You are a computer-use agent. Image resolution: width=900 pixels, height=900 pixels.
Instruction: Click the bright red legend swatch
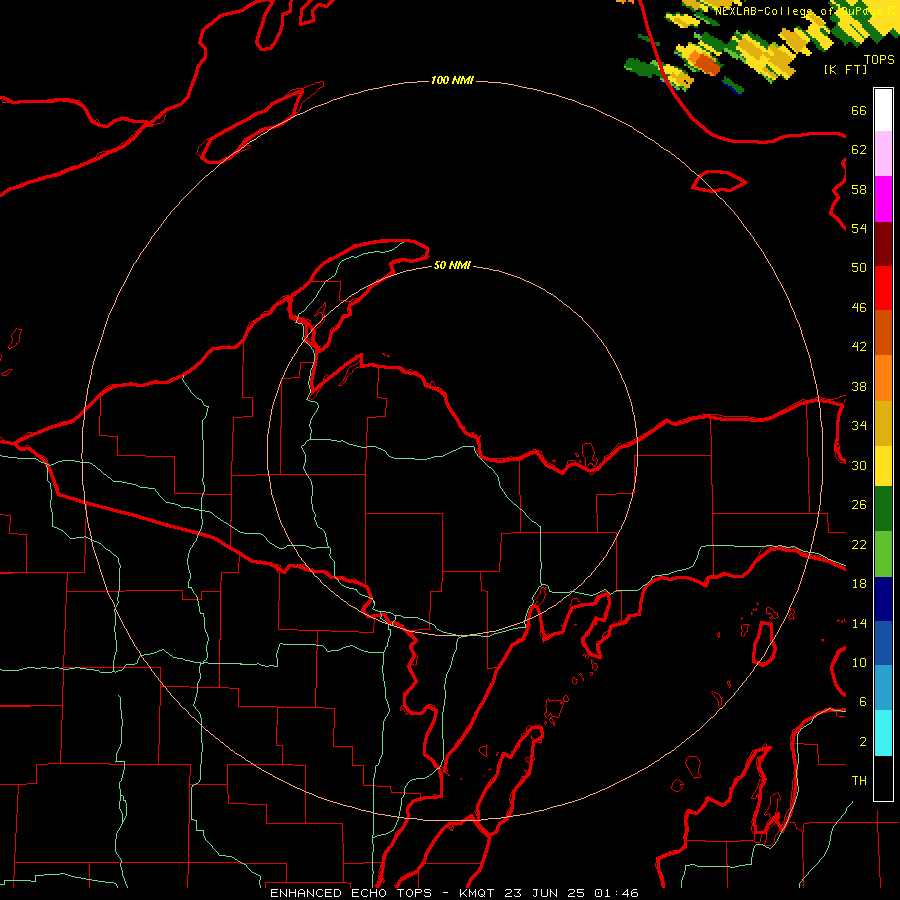883,288
